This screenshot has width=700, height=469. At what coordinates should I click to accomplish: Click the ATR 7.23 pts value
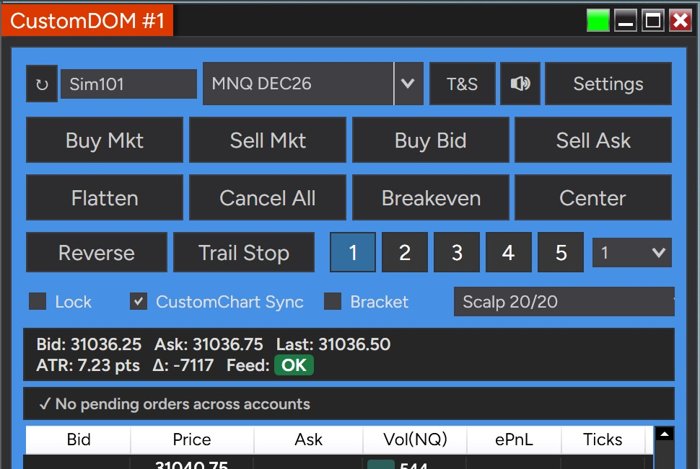pyautogui.click(x=88, y=365)
